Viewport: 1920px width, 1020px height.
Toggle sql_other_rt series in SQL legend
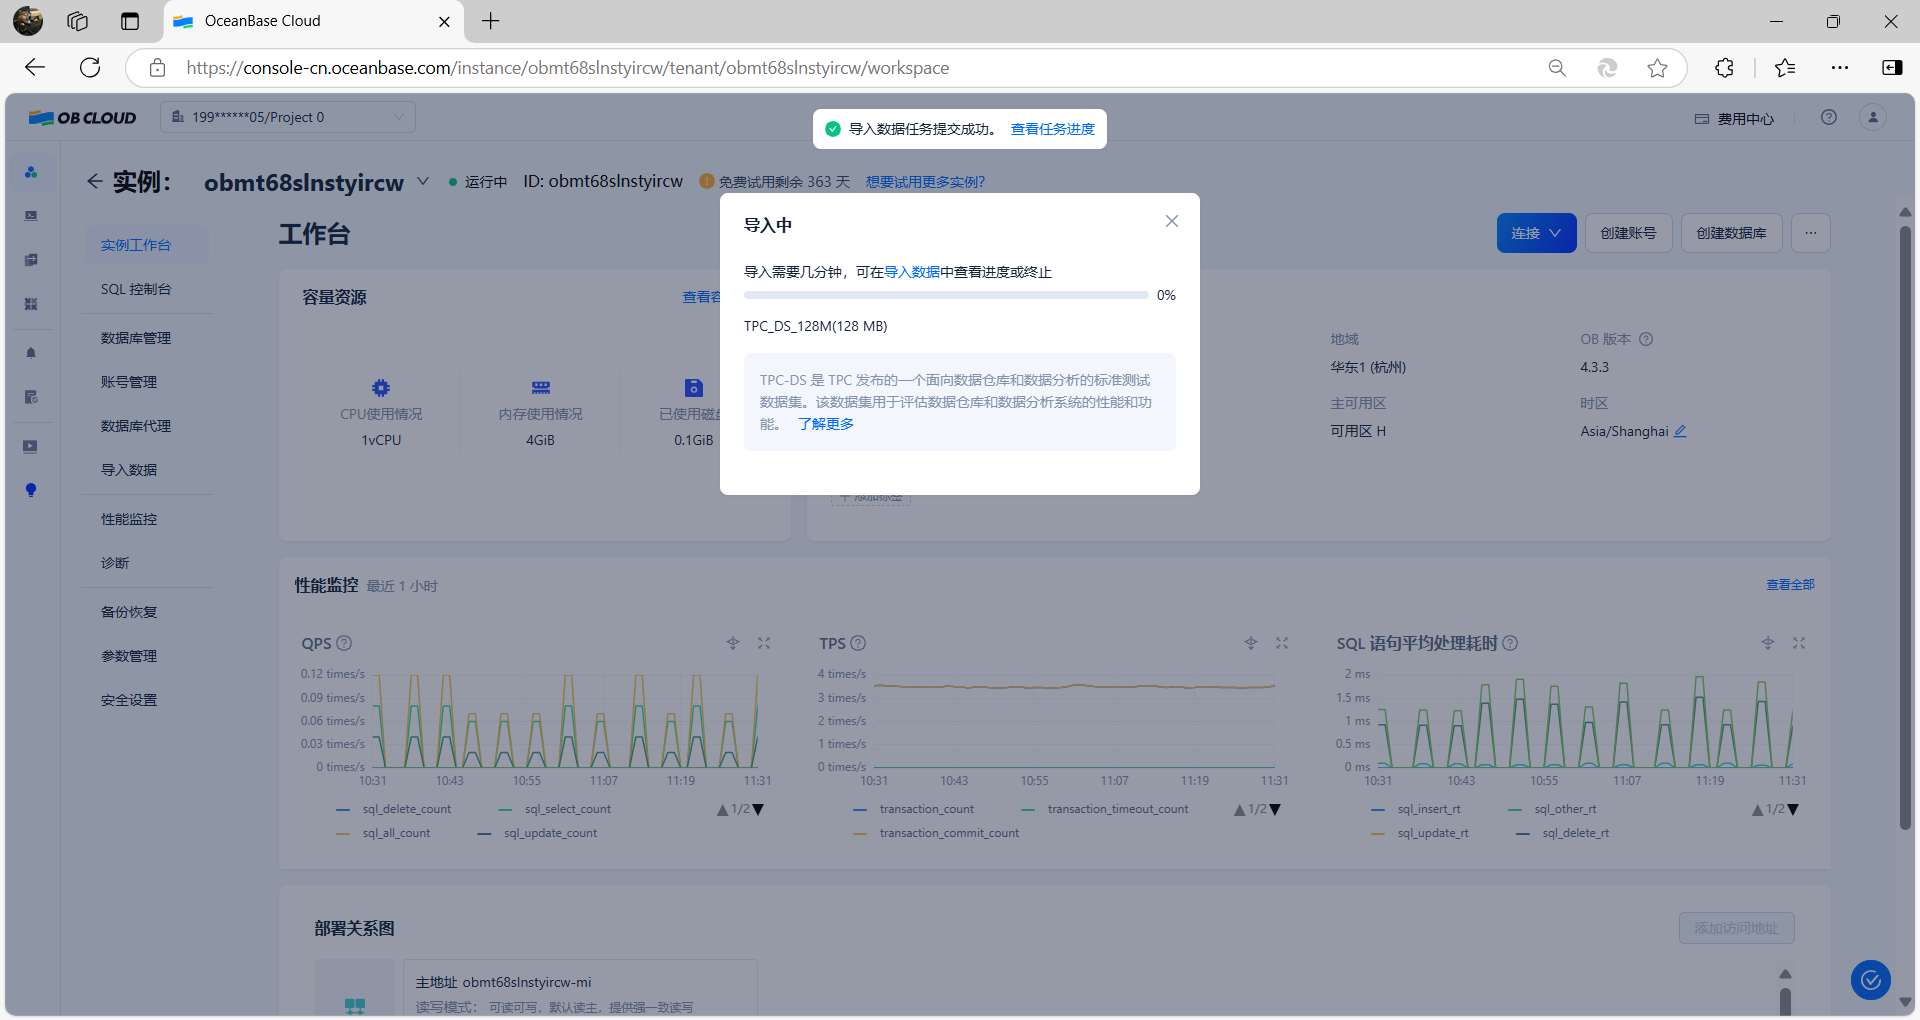[x=1552, y=809]
